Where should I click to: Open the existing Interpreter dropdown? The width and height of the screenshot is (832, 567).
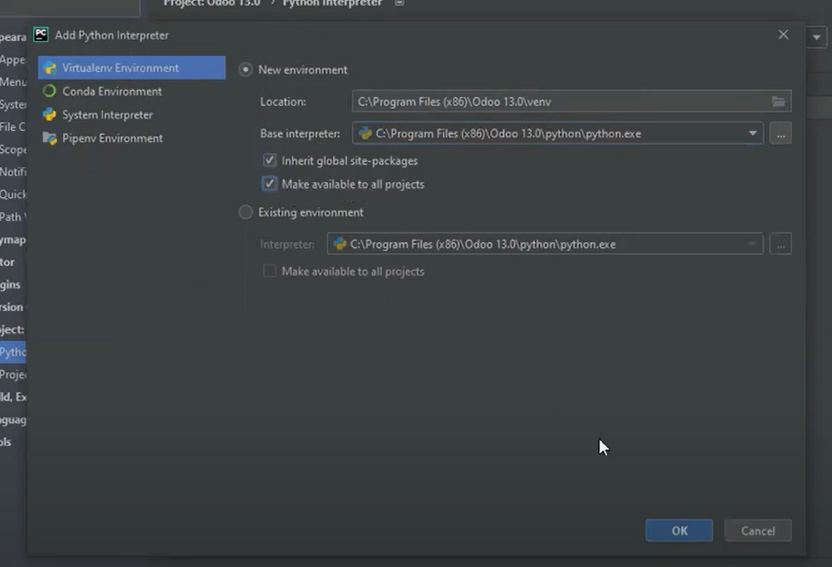pos(545,244)
